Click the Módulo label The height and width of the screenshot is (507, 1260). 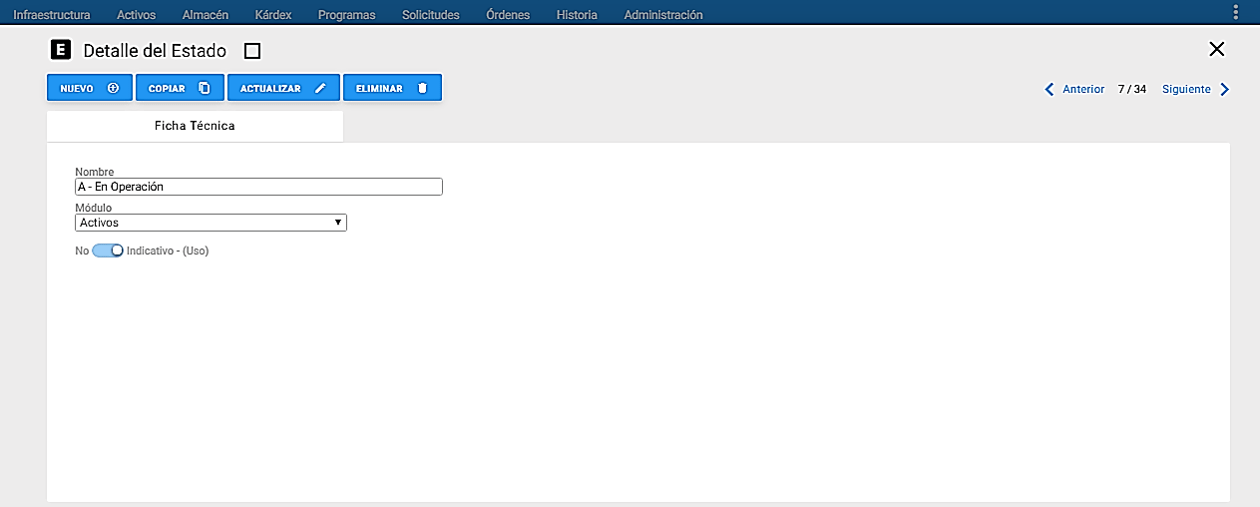point(94,208)
